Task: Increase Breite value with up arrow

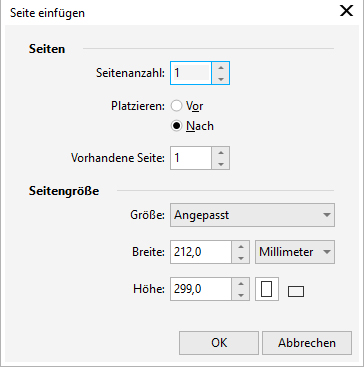Action: tap(241, 246)
